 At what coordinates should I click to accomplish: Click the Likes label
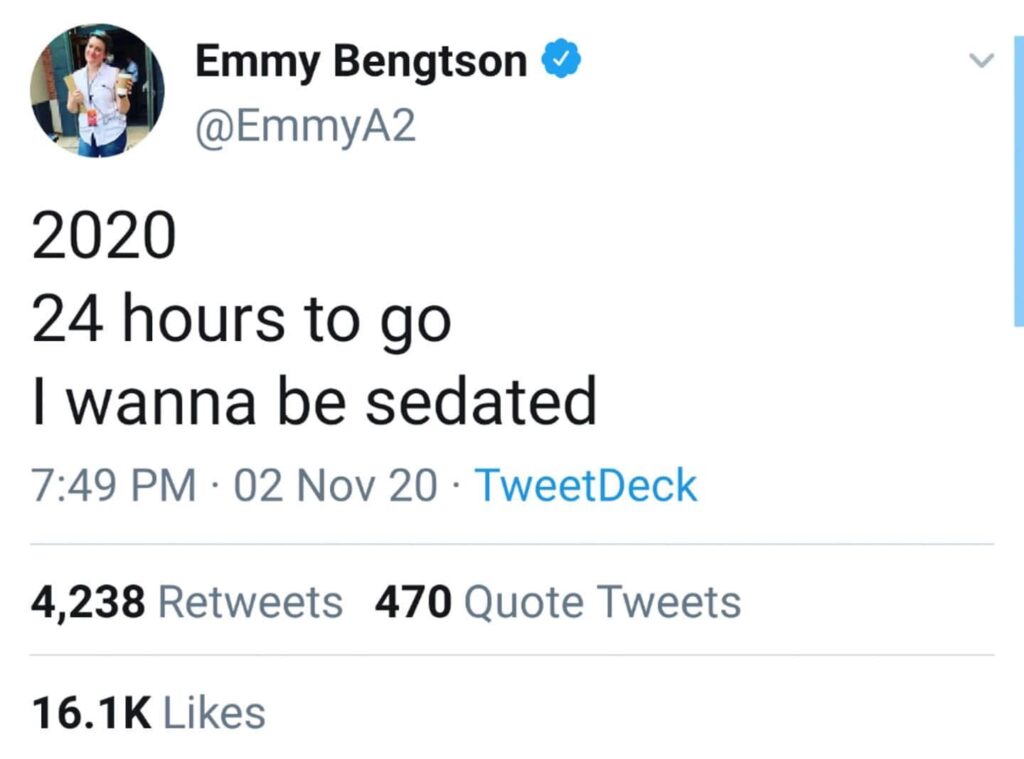point(213,712)
